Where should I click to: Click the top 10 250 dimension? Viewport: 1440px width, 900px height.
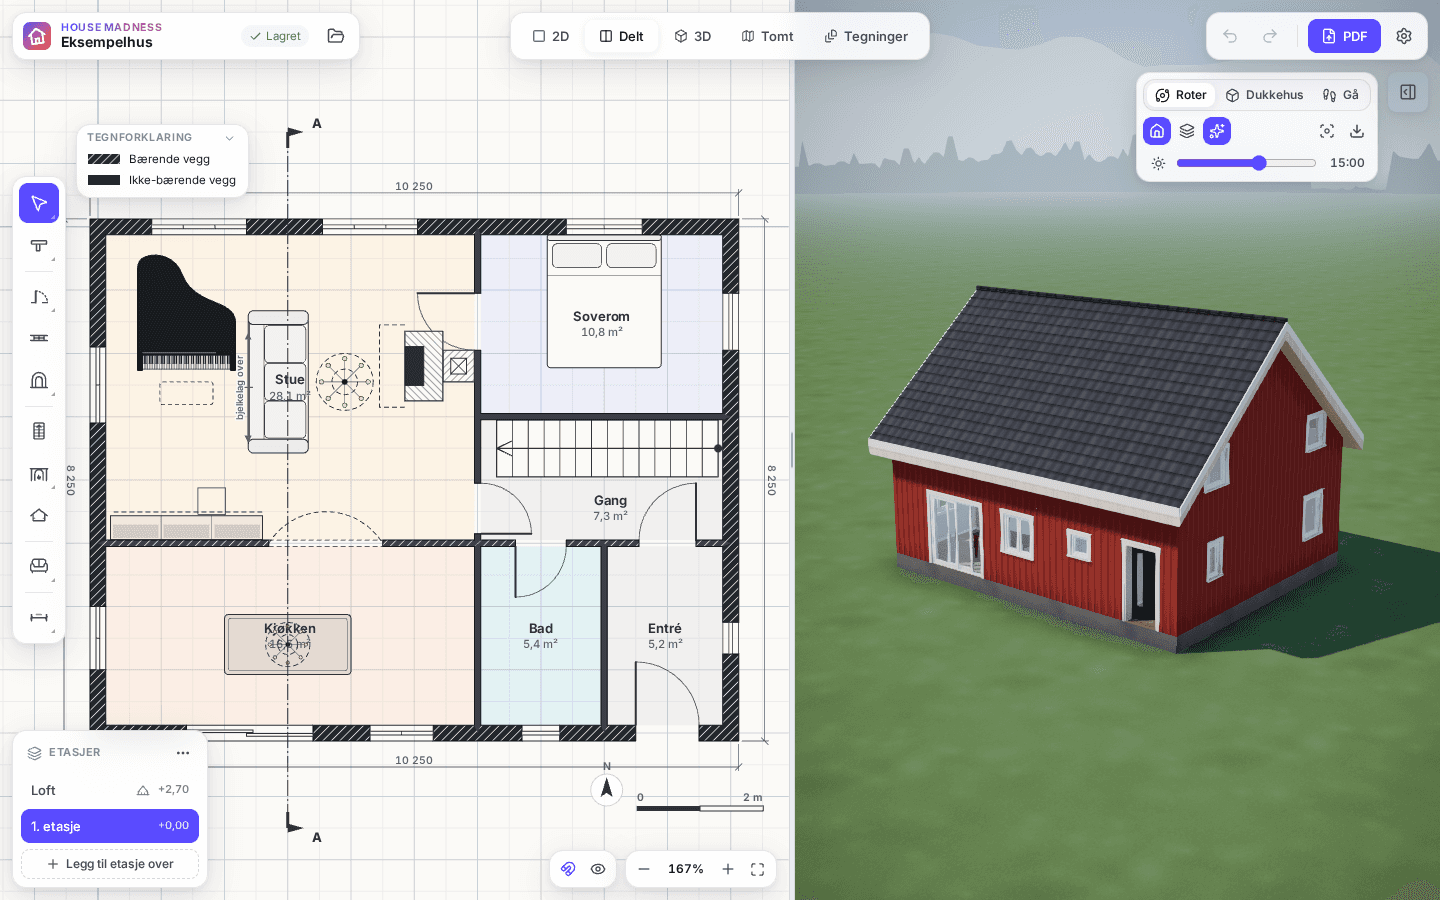[414, 187]
